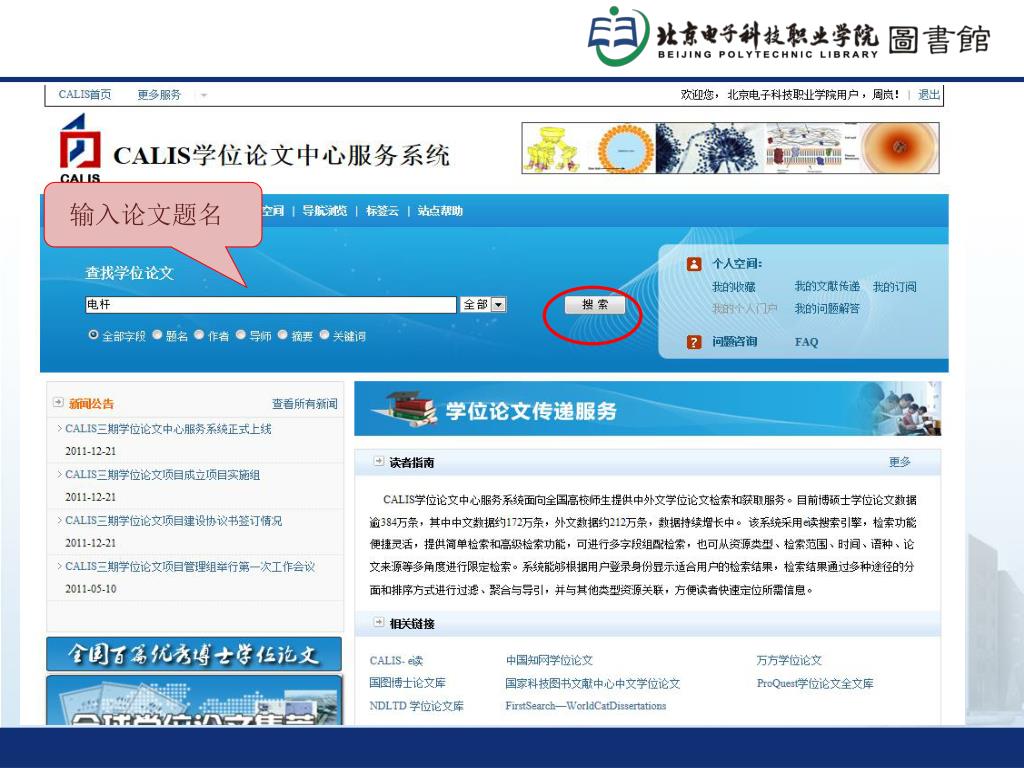Click the 退出 logout link
The image size is (1024, 768).
click(929, 95)
